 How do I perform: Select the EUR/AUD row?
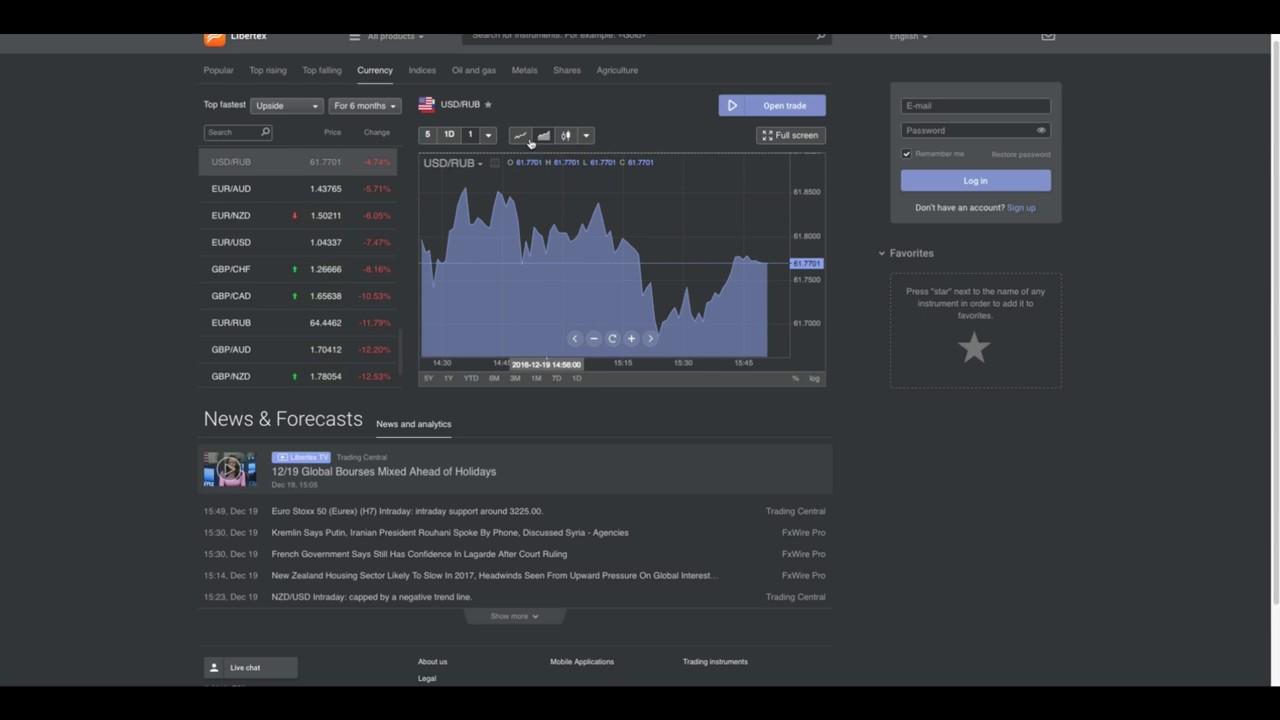click(x=298, y=189)
